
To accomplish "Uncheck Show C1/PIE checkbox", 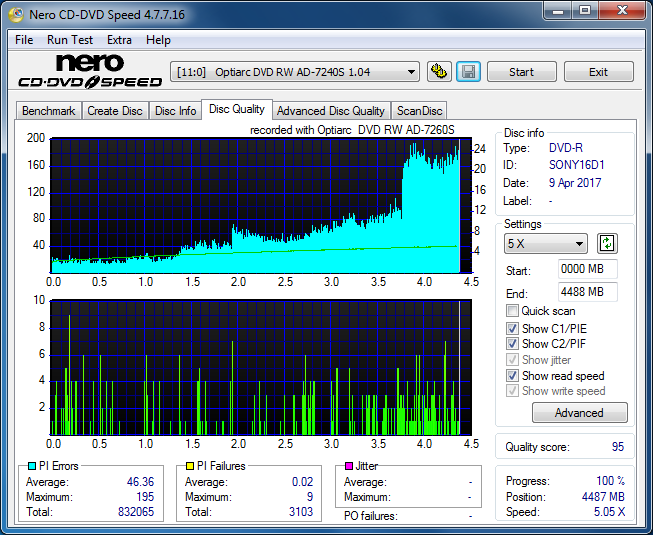I will [x=512, y=328].
